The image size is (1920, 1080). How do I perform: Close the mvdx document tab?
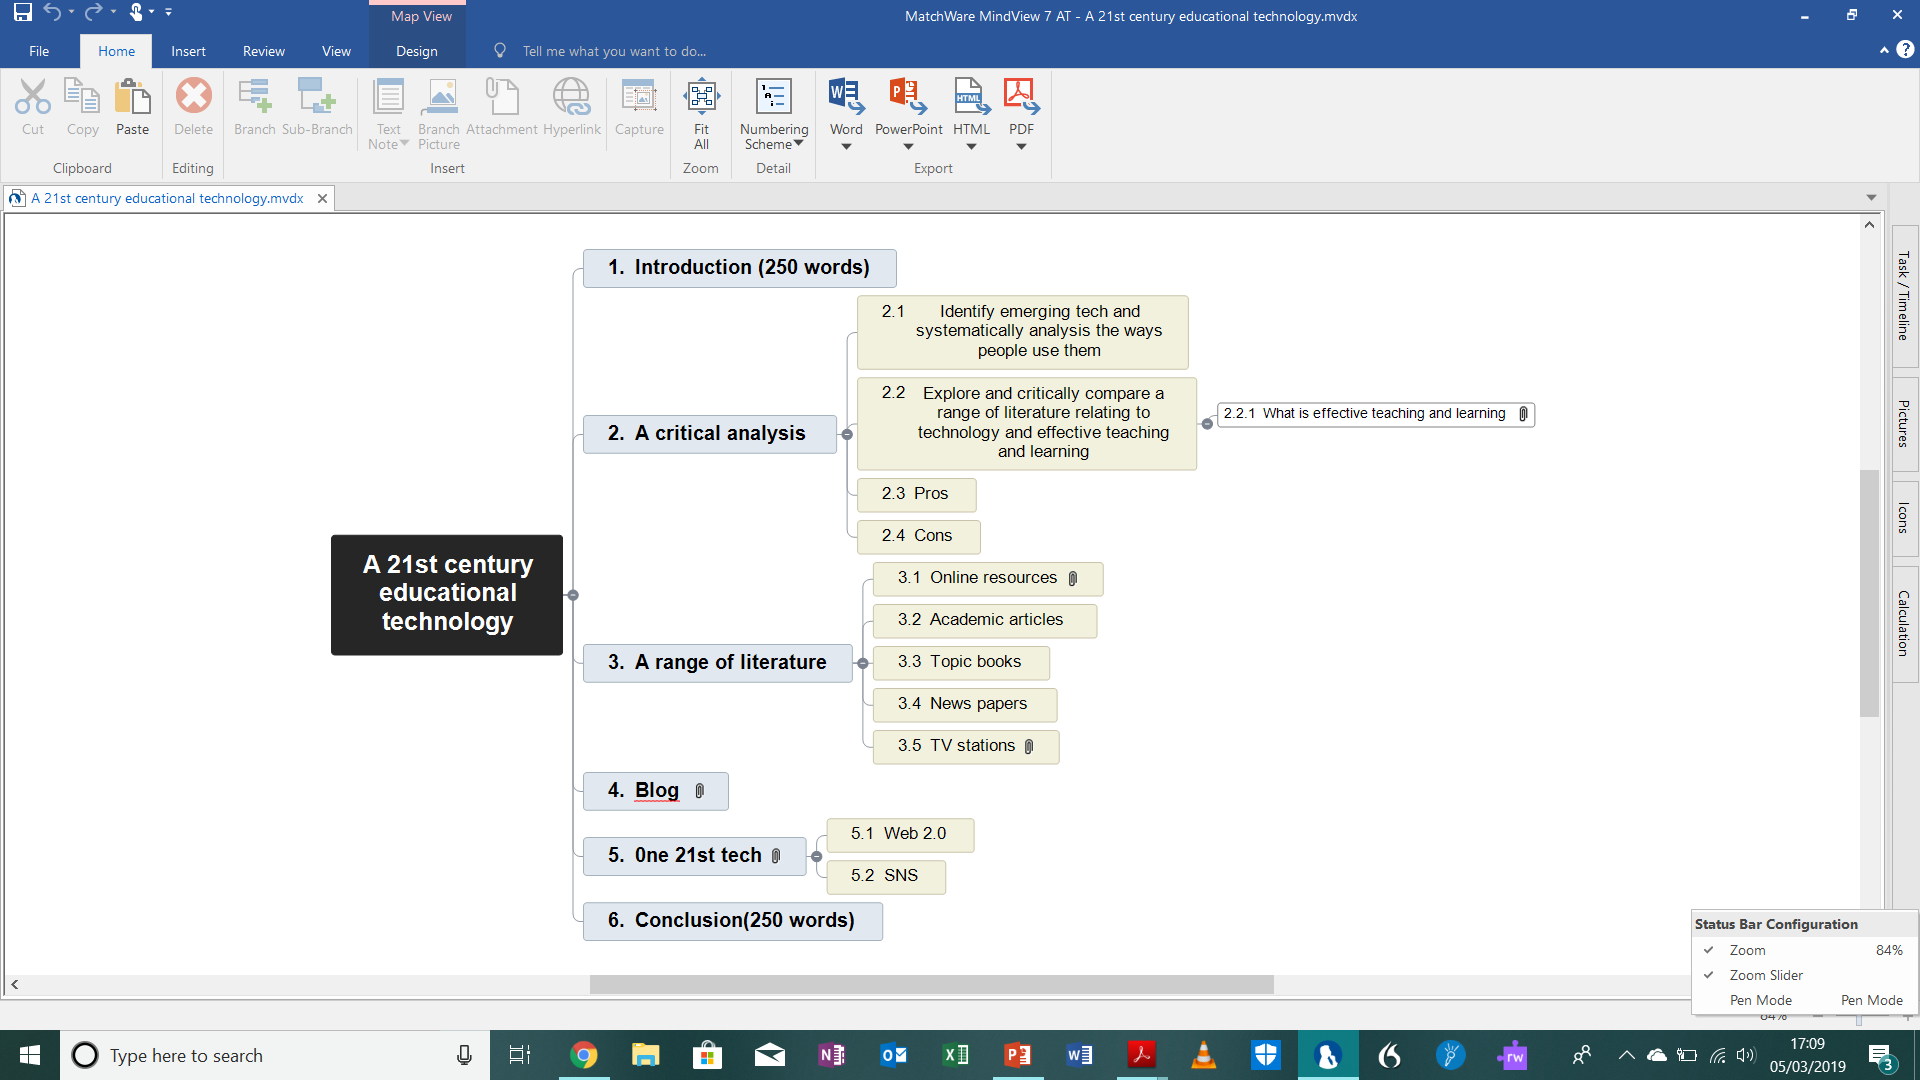point(322,198)
